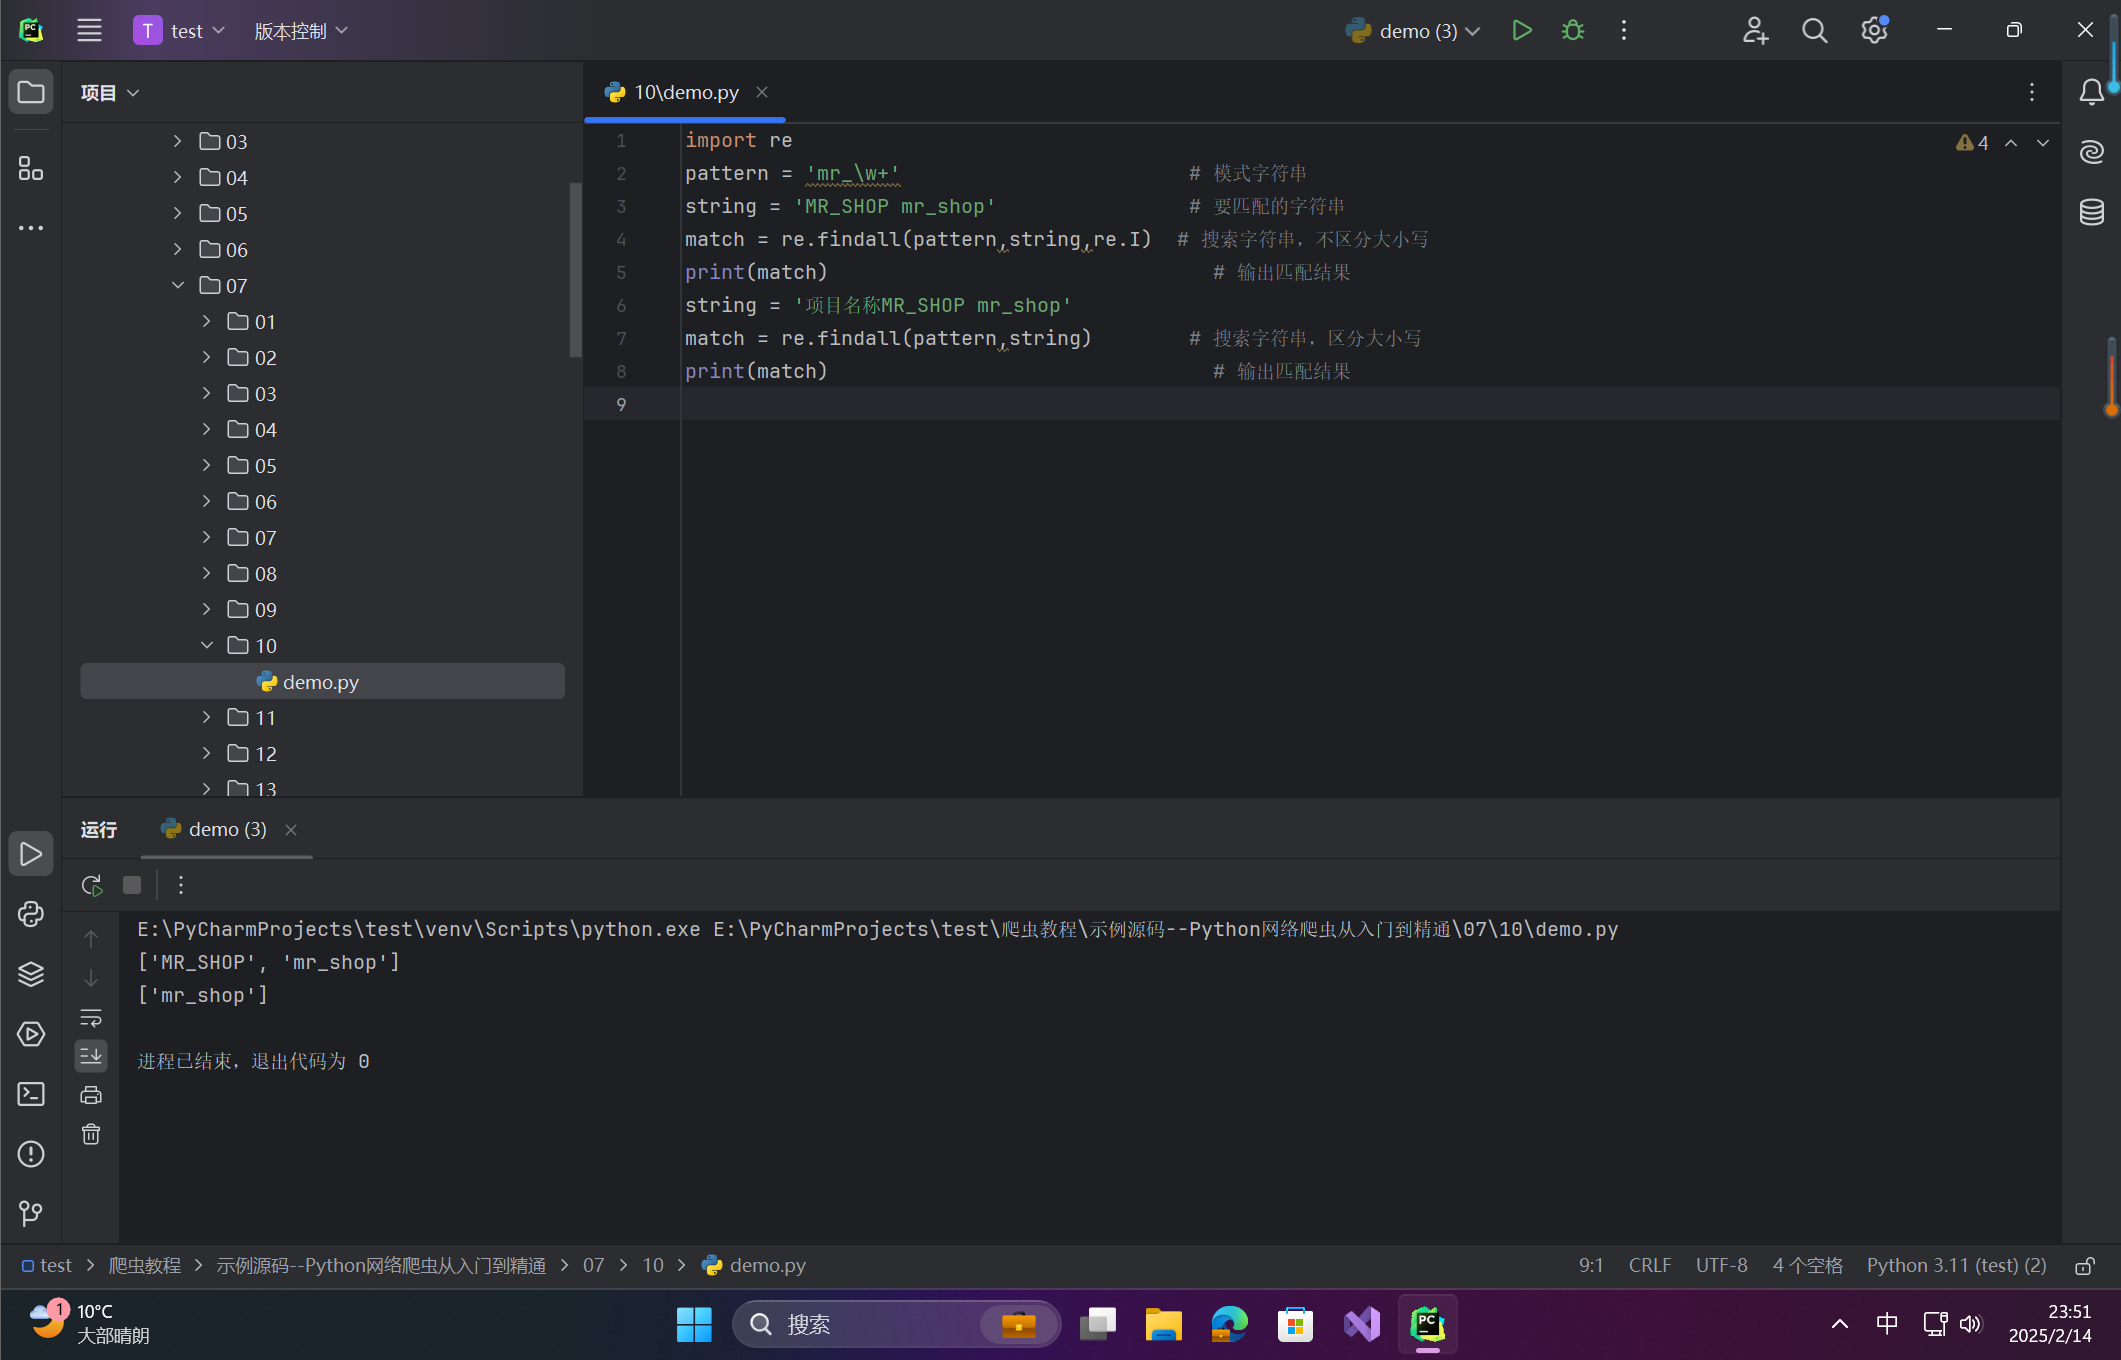The width and height of the screenshot is (2121, 1360).
Task: Click the Rerun icon in Run panel
Action: click(91, 885)
